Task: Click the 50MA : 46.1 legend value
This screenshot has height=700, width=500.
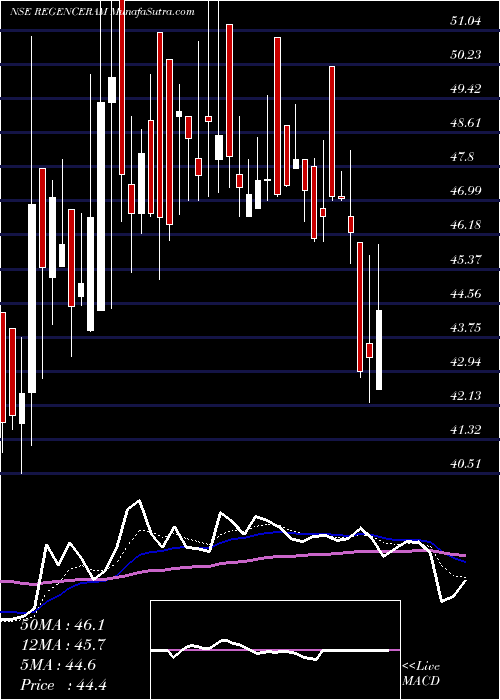Action: pos(62,624)
